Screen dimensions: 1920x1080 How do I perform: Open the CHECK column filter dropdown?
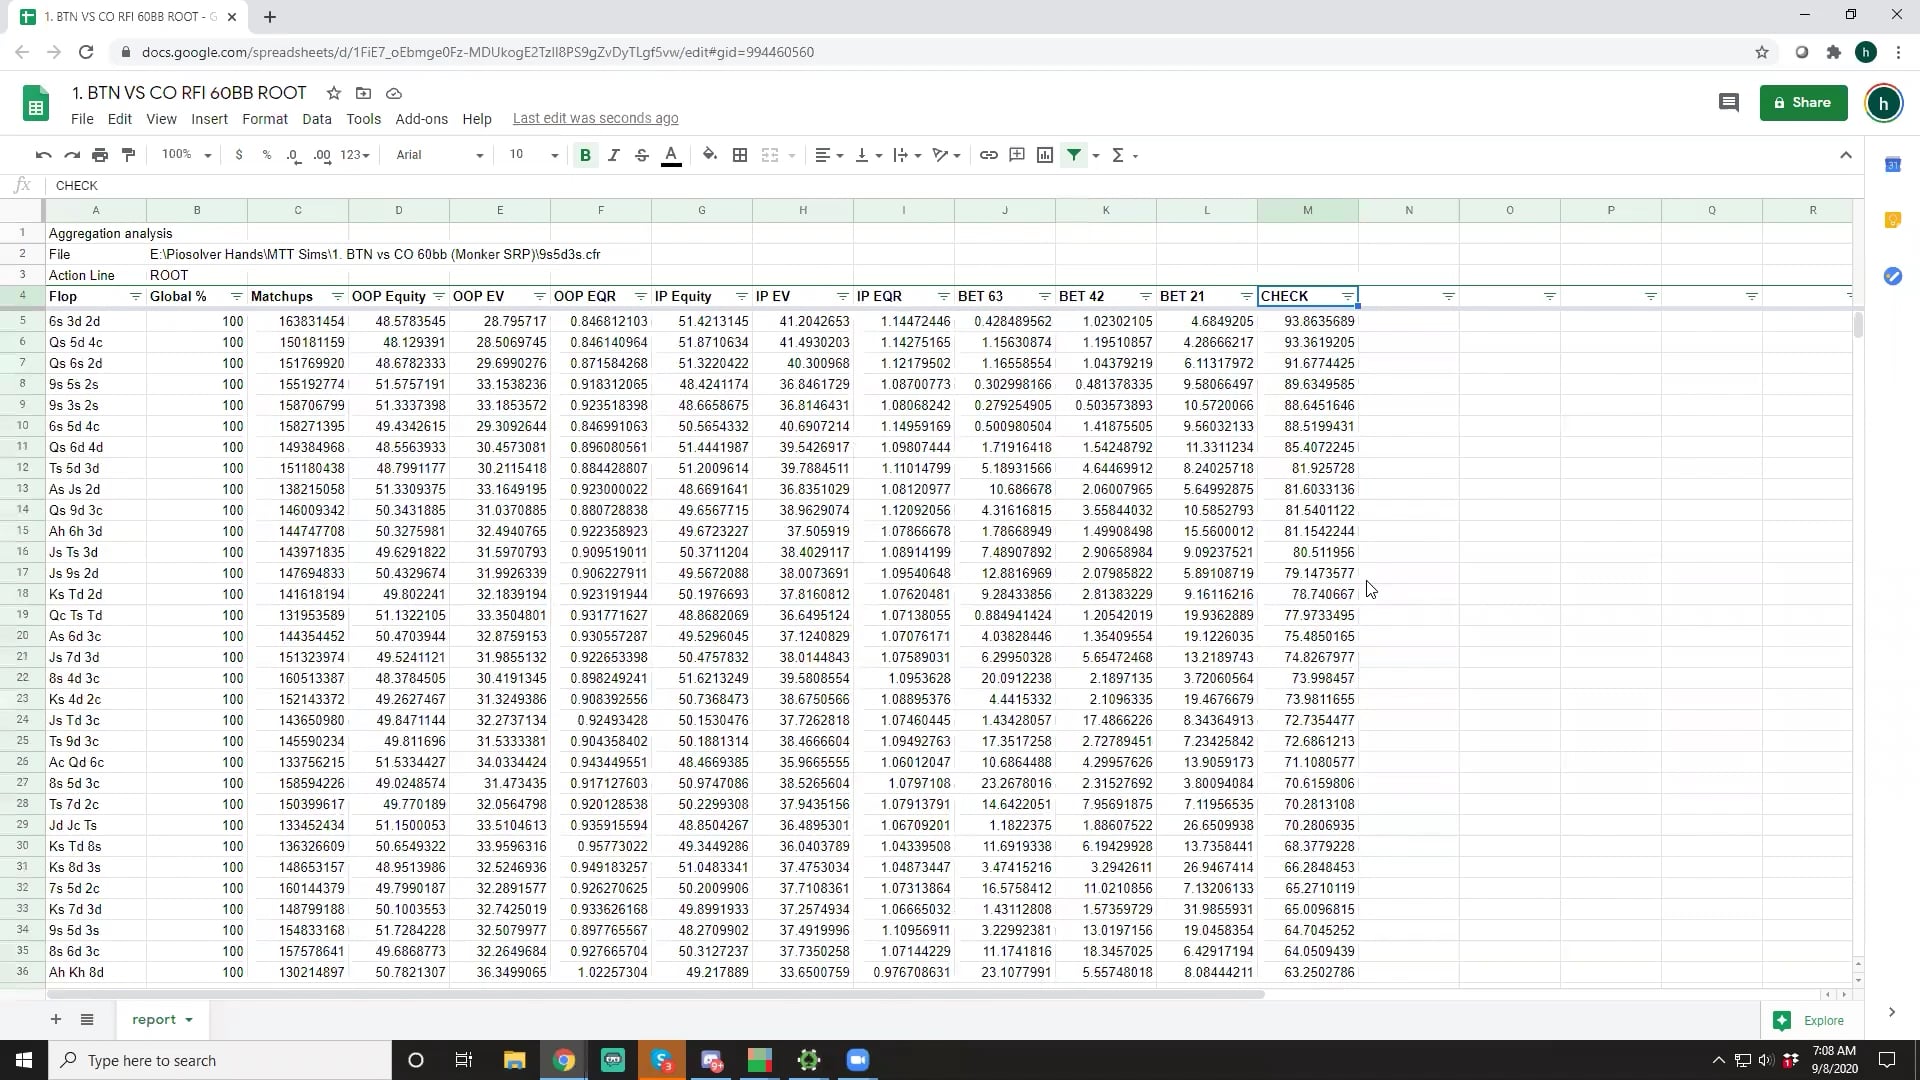(x=1347, y=297)
